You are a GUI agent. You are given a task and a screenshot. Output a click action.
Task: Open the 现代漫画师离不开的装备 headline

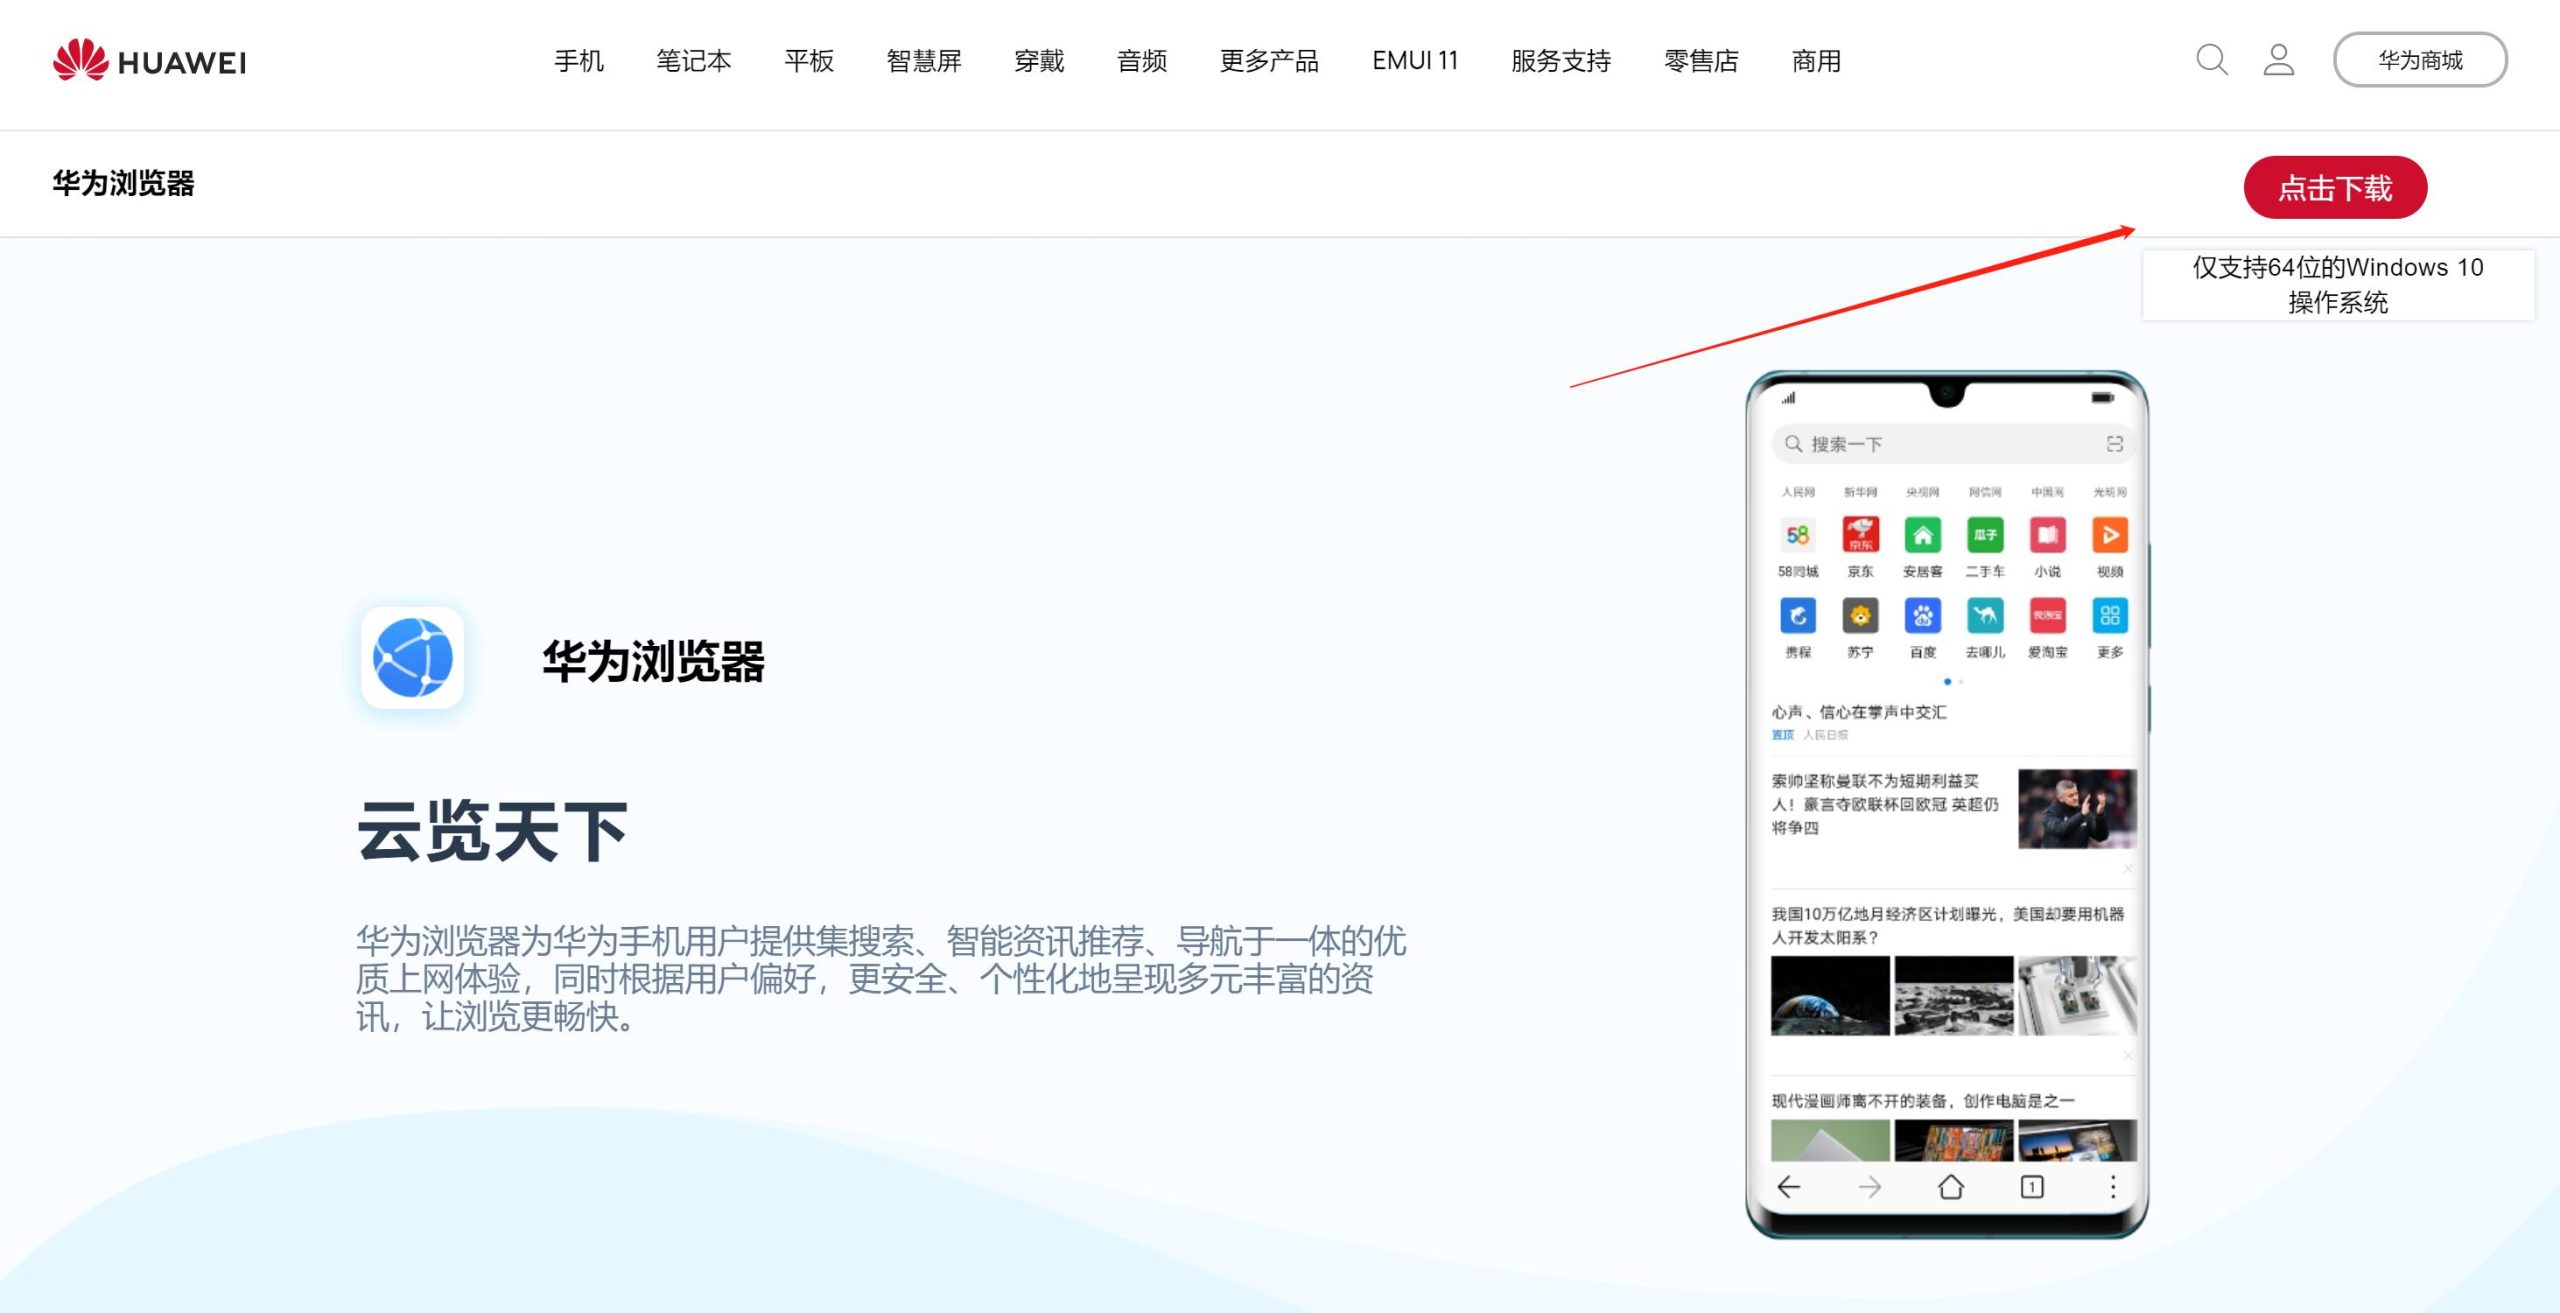pyautogui.click(x=1923, y=1101)
